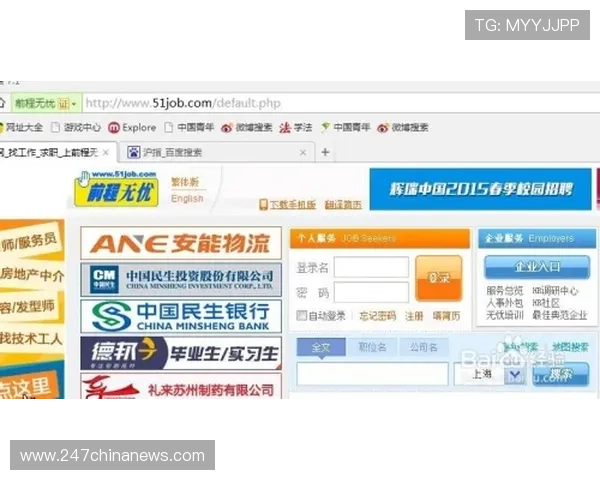The image size is (600, 480).
Task: Click the 密码 password field
Action: 371,292
